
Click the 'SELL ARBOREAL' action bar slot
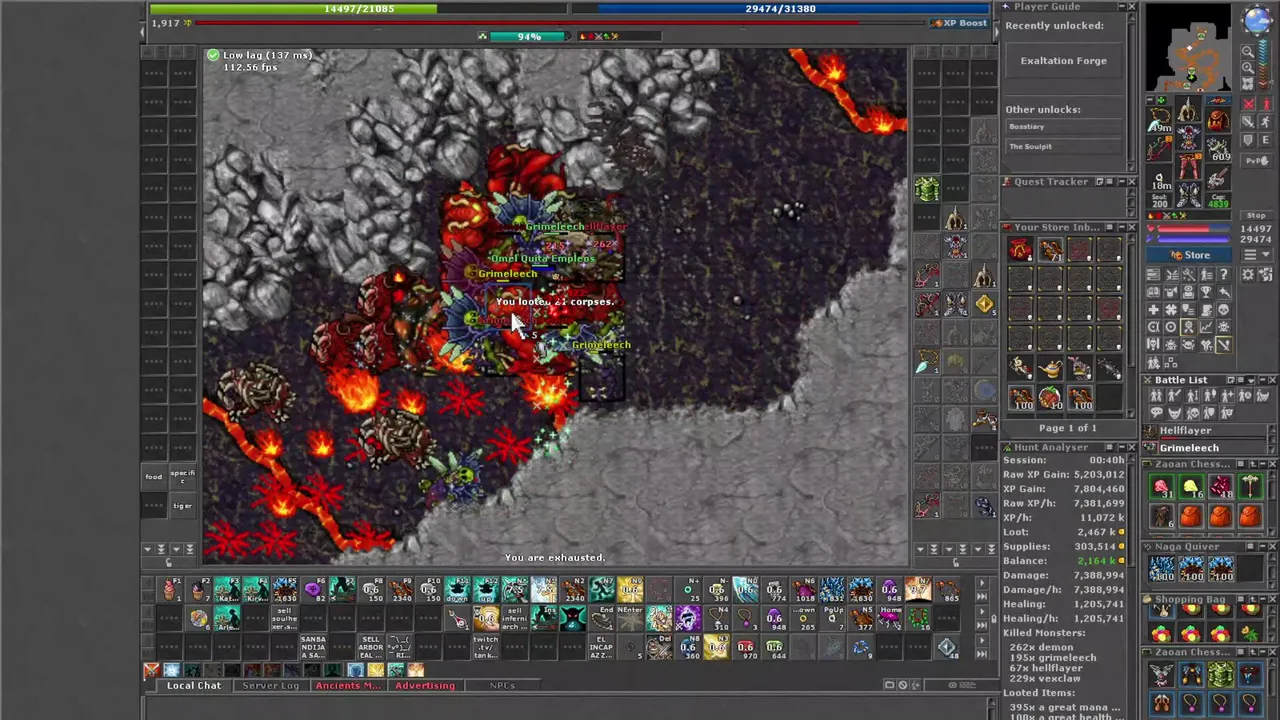click(370, 647)
